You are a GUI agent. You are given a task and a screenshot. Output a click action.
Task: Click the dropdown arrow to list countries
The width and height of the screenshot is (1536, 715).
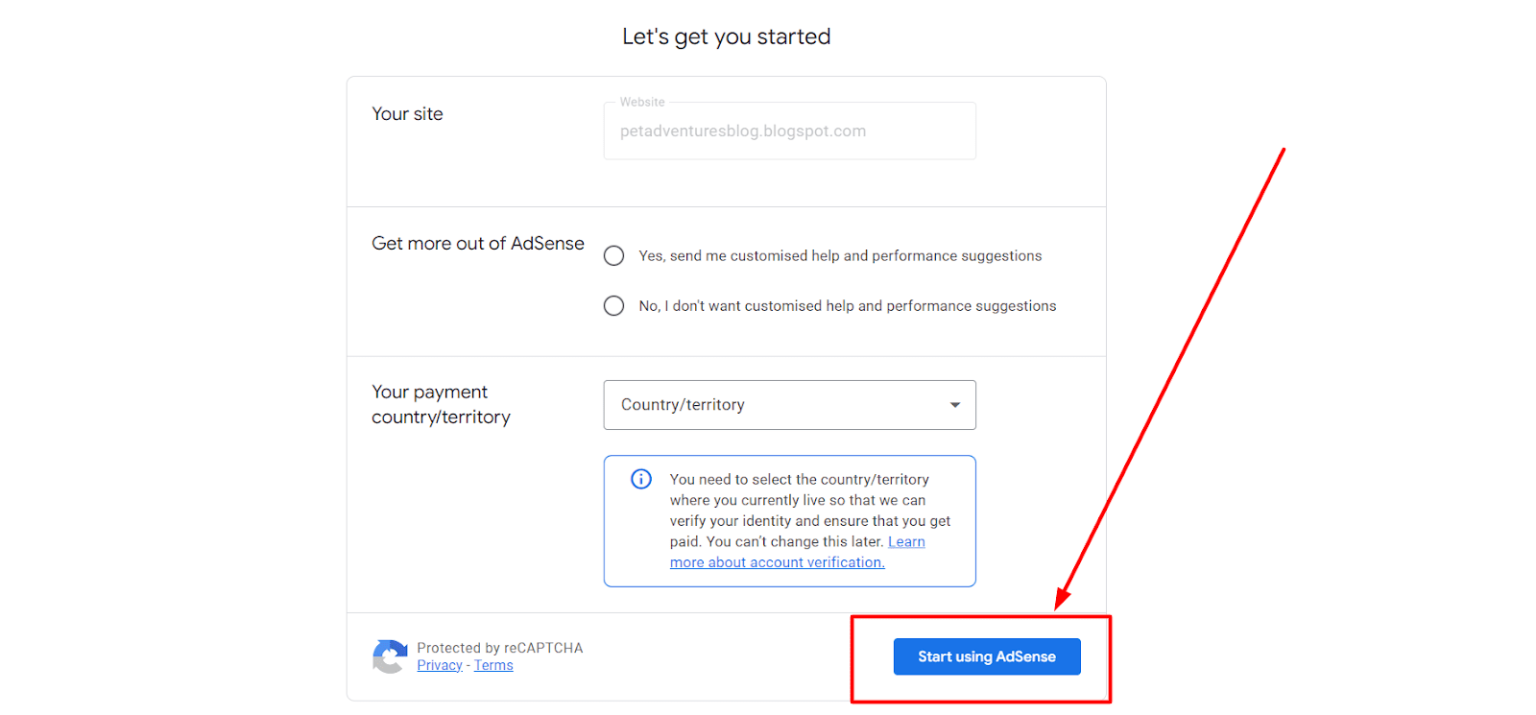coord(954,405)
